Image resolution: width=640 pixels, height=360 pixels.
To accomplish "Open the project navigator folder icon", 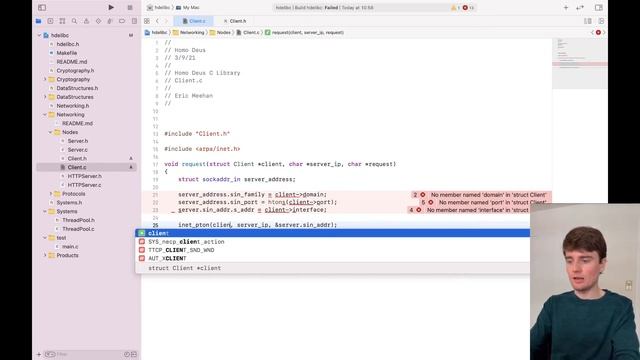I will pos(38,21).
